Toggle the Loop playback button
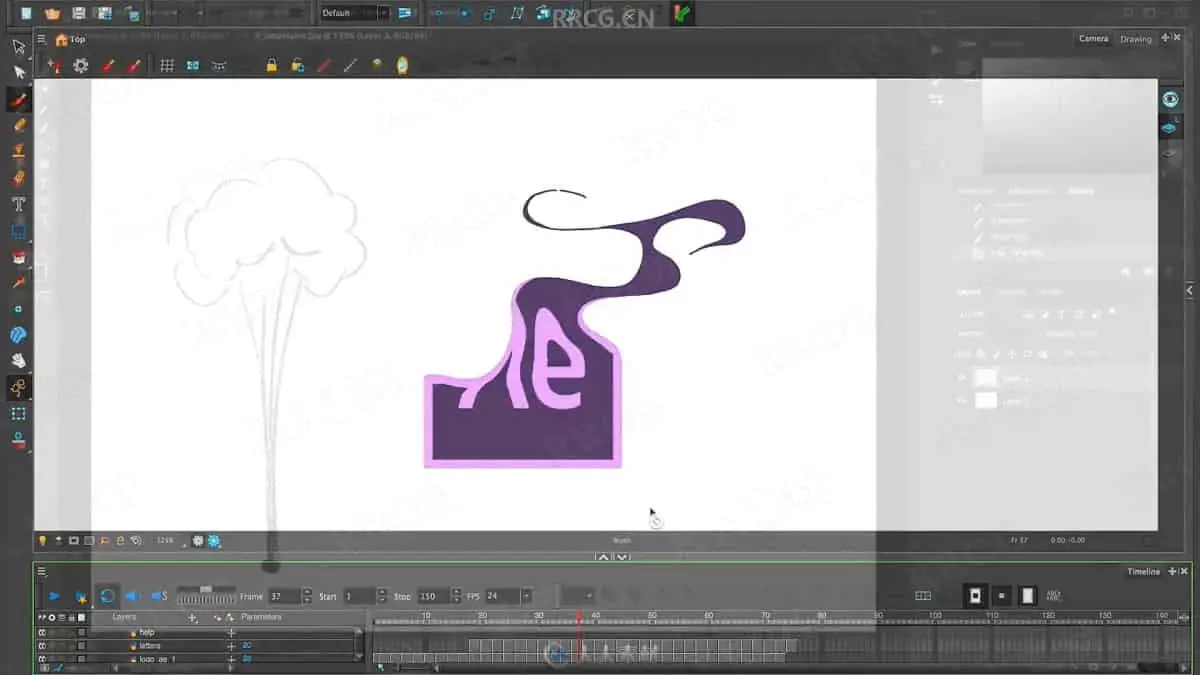 107,596
